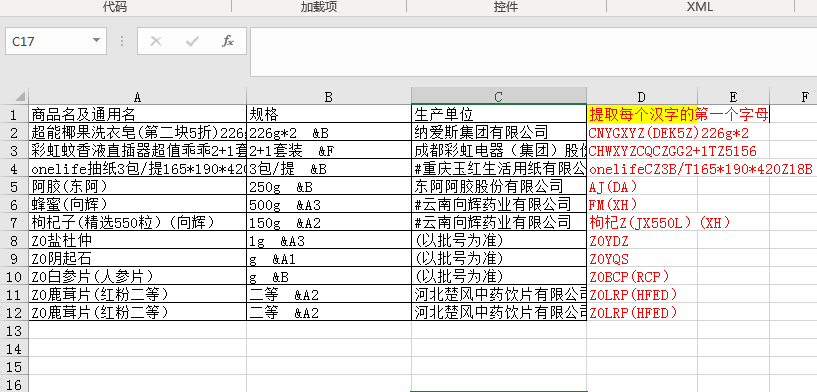Click cell 250g &B

tap(329, 186)
